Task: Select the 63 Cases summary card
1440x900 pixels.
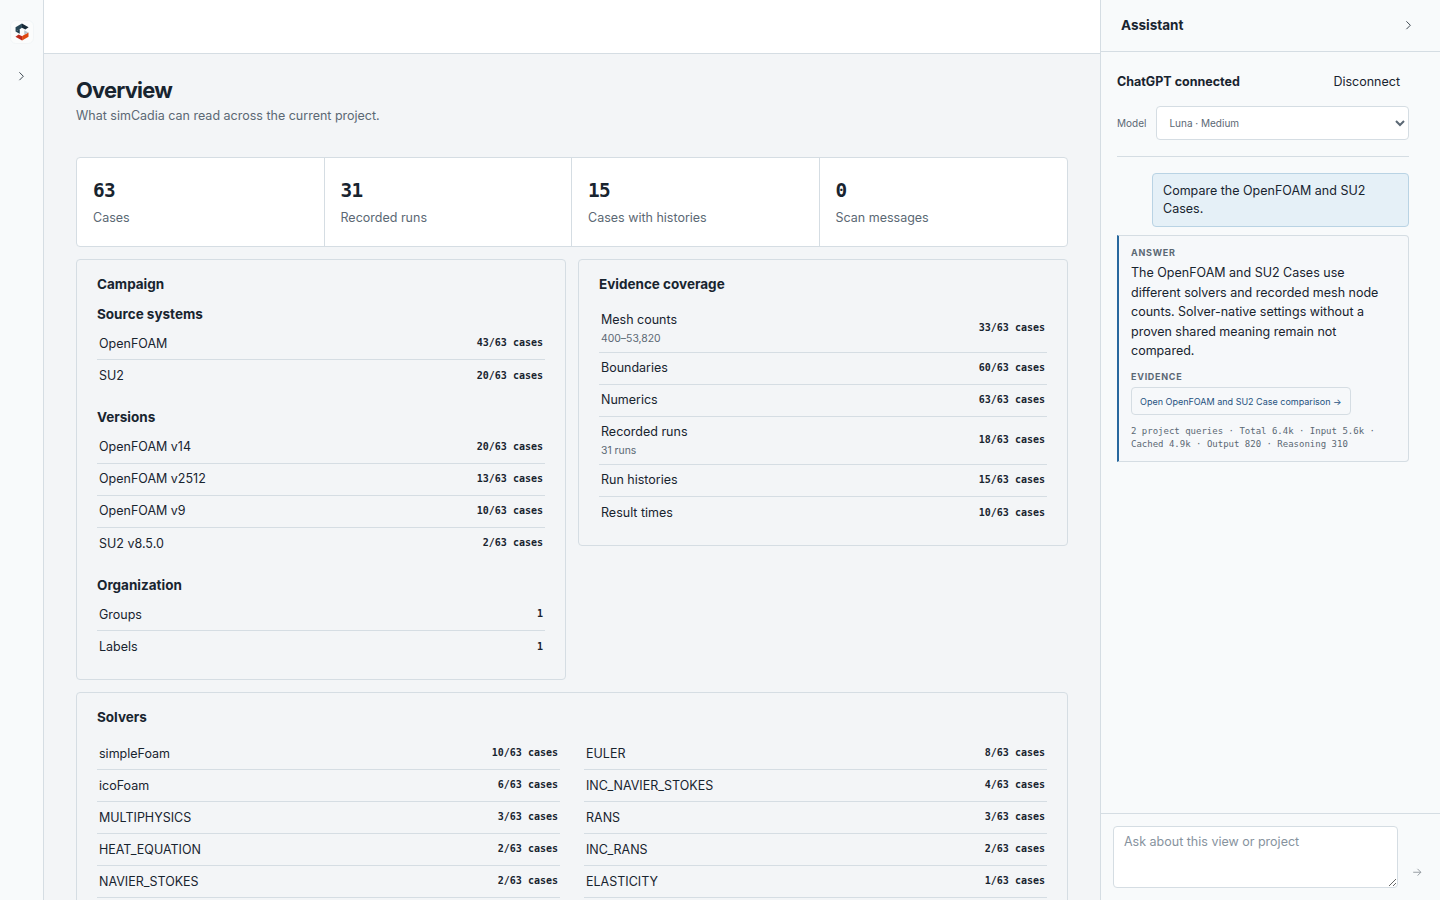Action: (x=200, y=202)
